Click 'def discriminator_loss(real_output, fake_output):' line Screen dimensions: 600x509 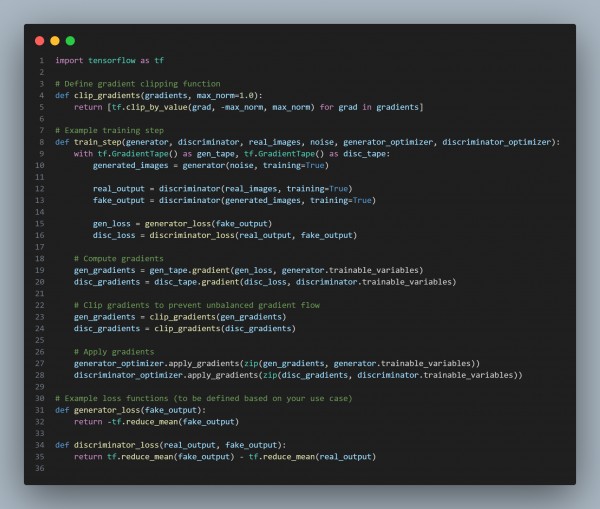click(x=171, y=445)
